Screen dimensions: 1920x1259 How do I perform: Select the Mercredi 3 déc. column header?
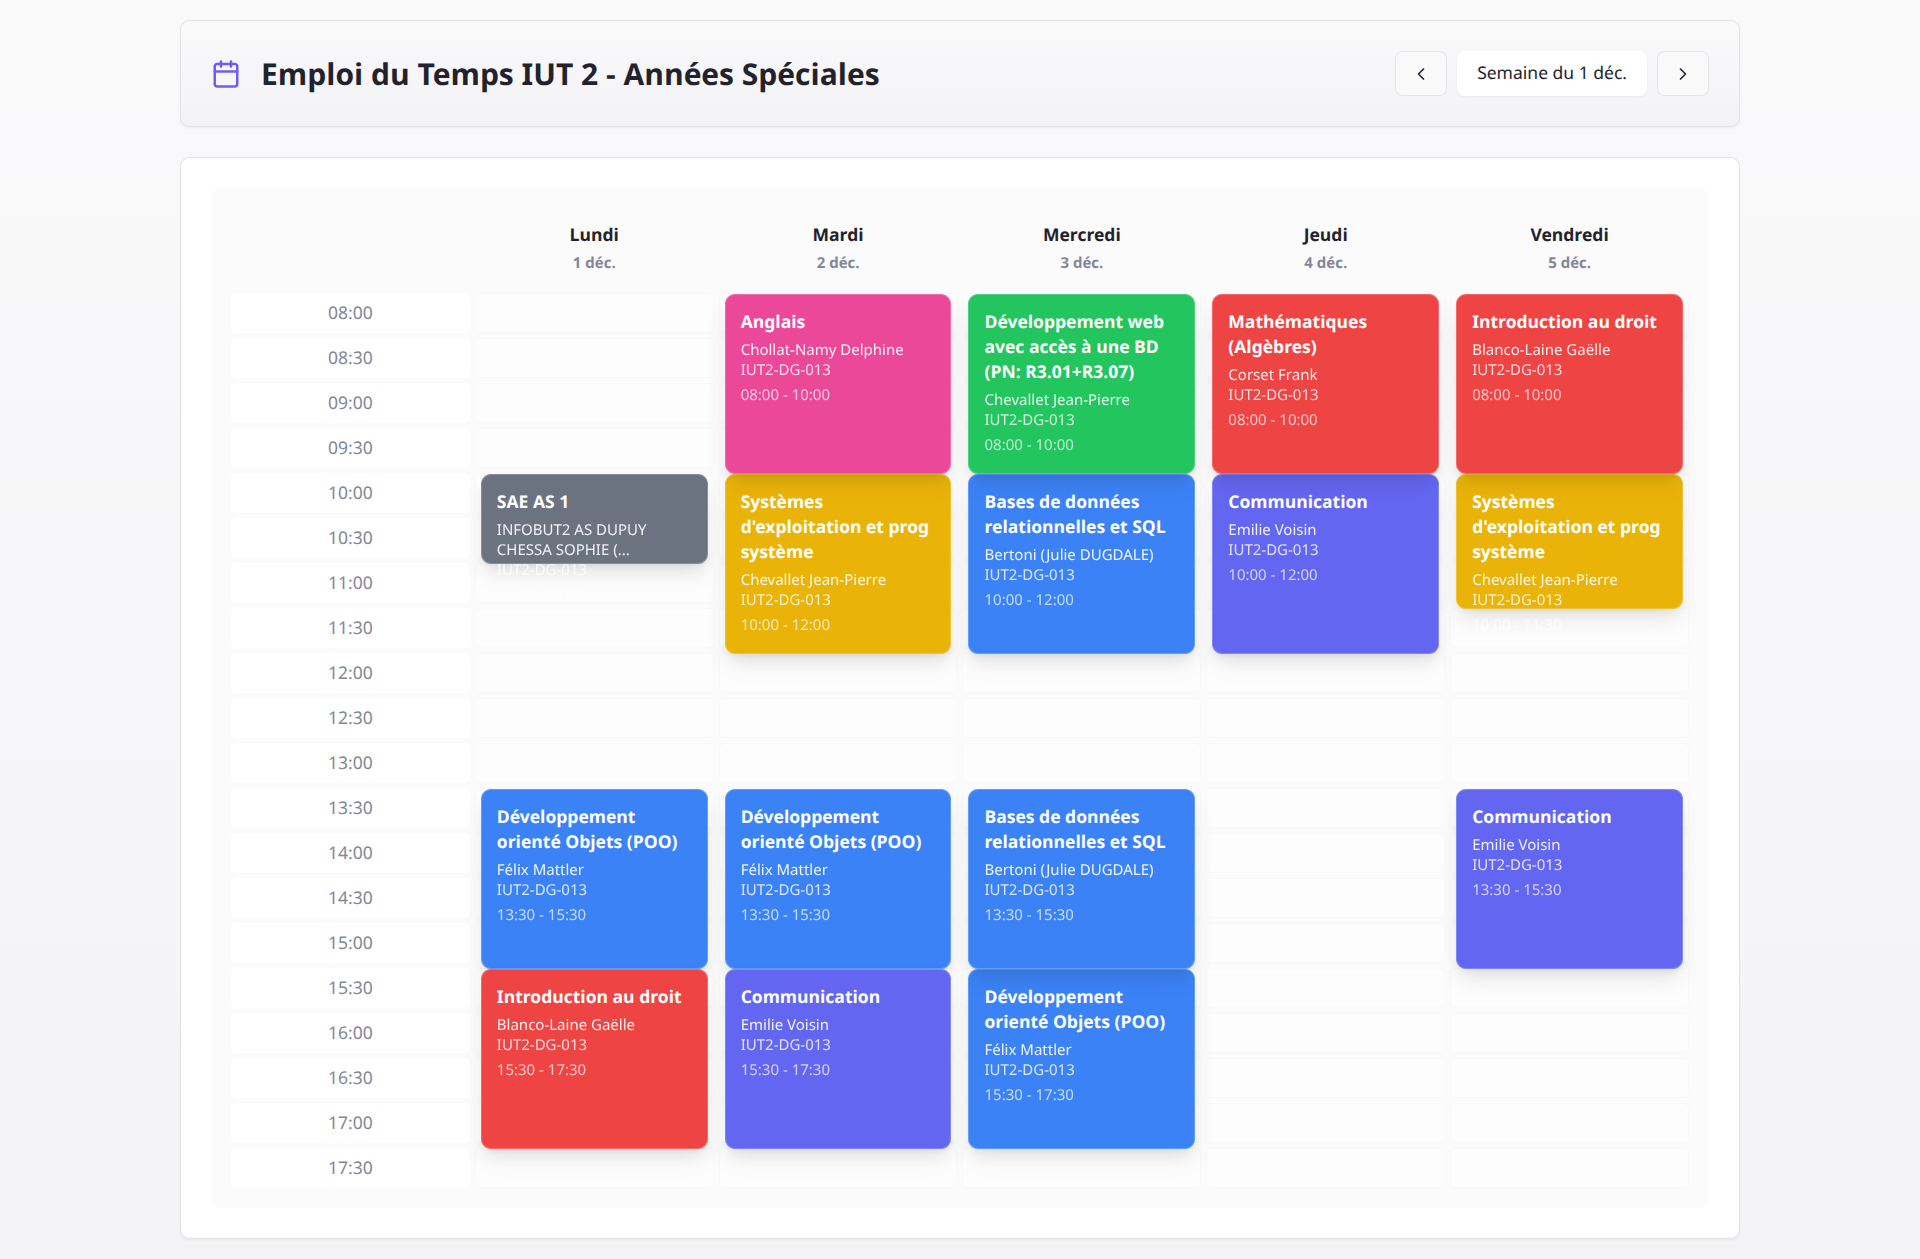[x=1080, y=247]
